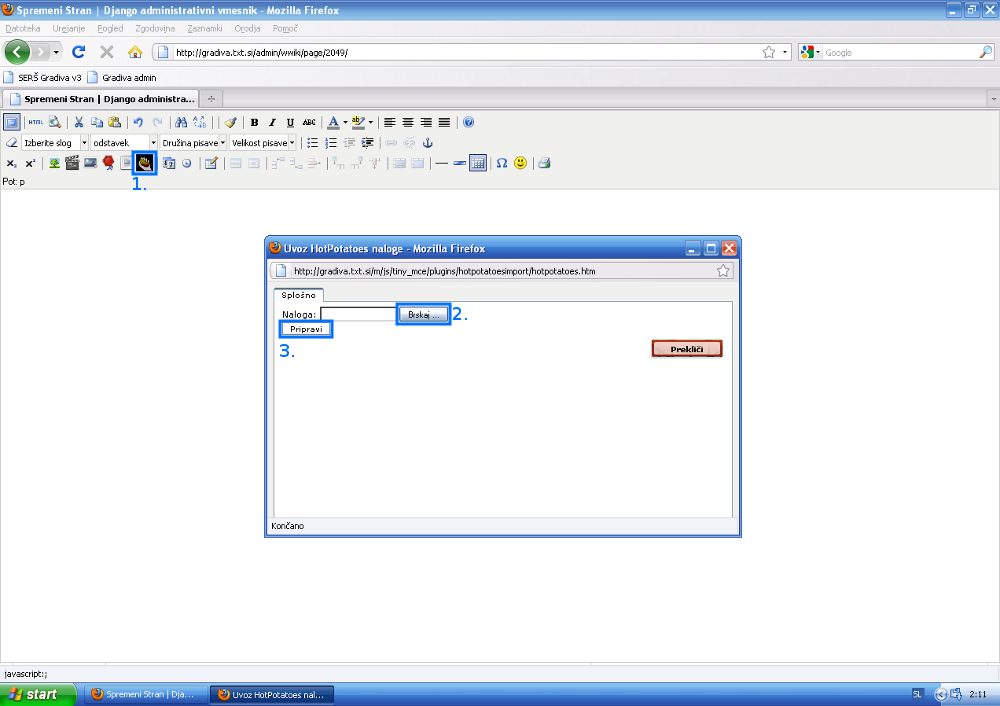Open find and replace tool
This screenshot has width=1000, height=706.
(200, 122)
